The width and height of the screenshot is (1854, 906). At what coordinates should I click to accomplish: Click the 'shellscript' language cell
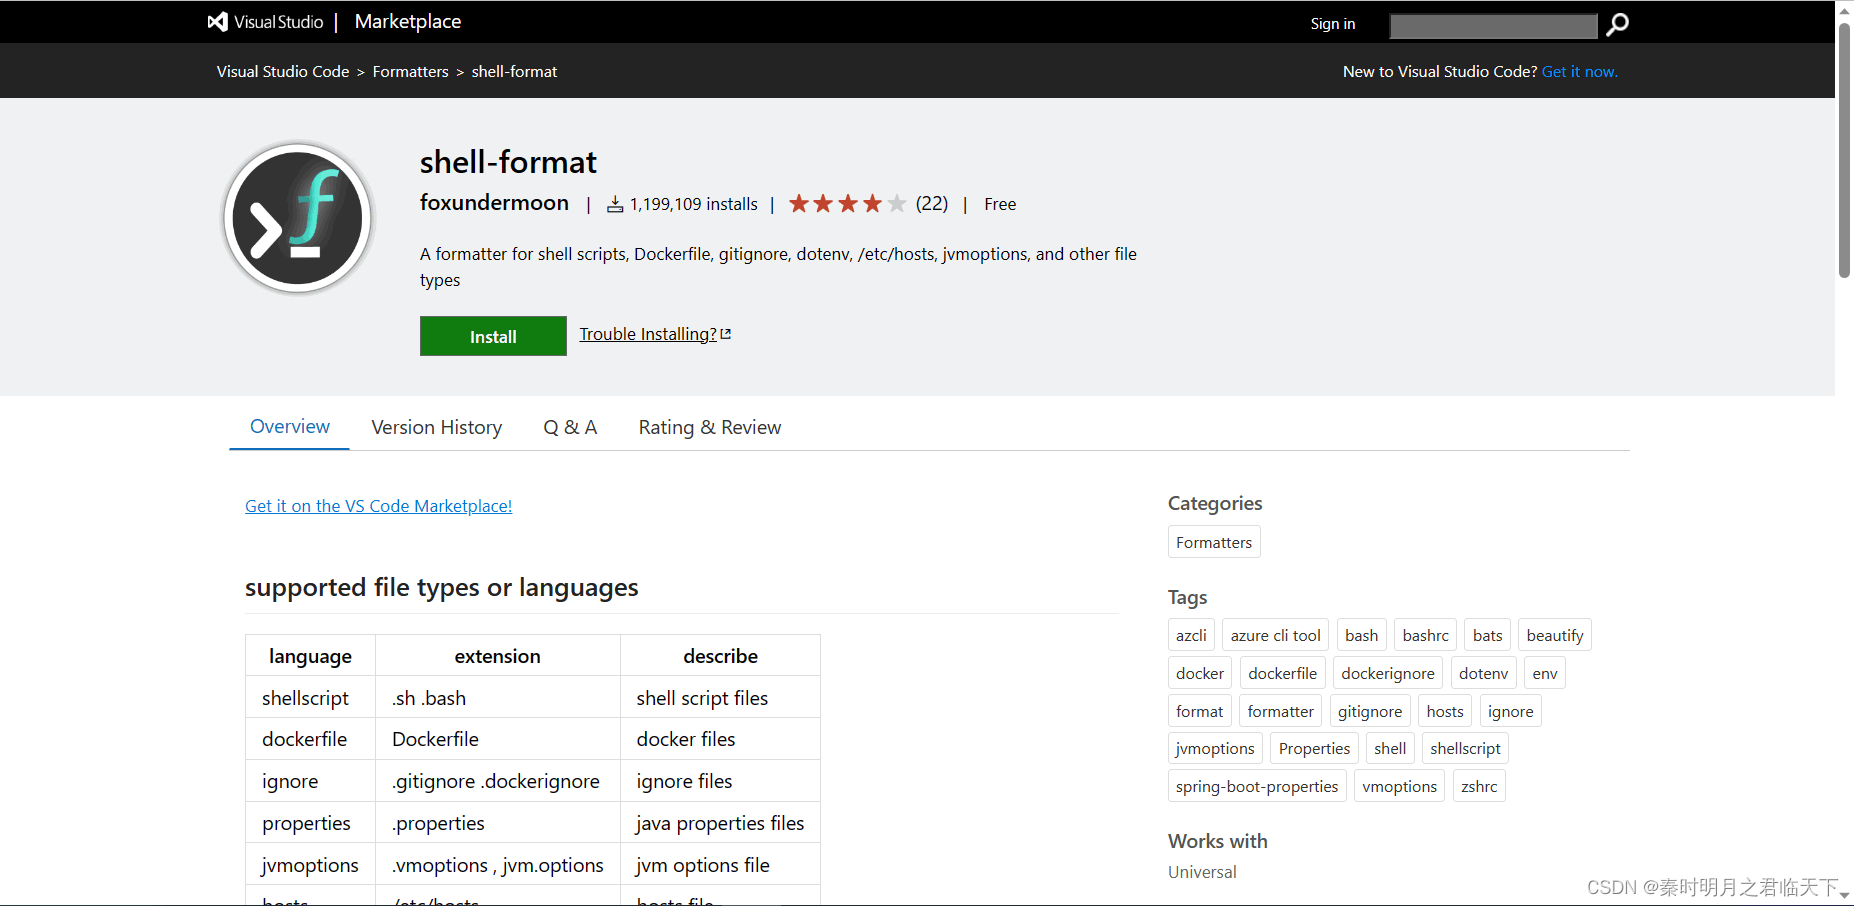pos(310,698)
